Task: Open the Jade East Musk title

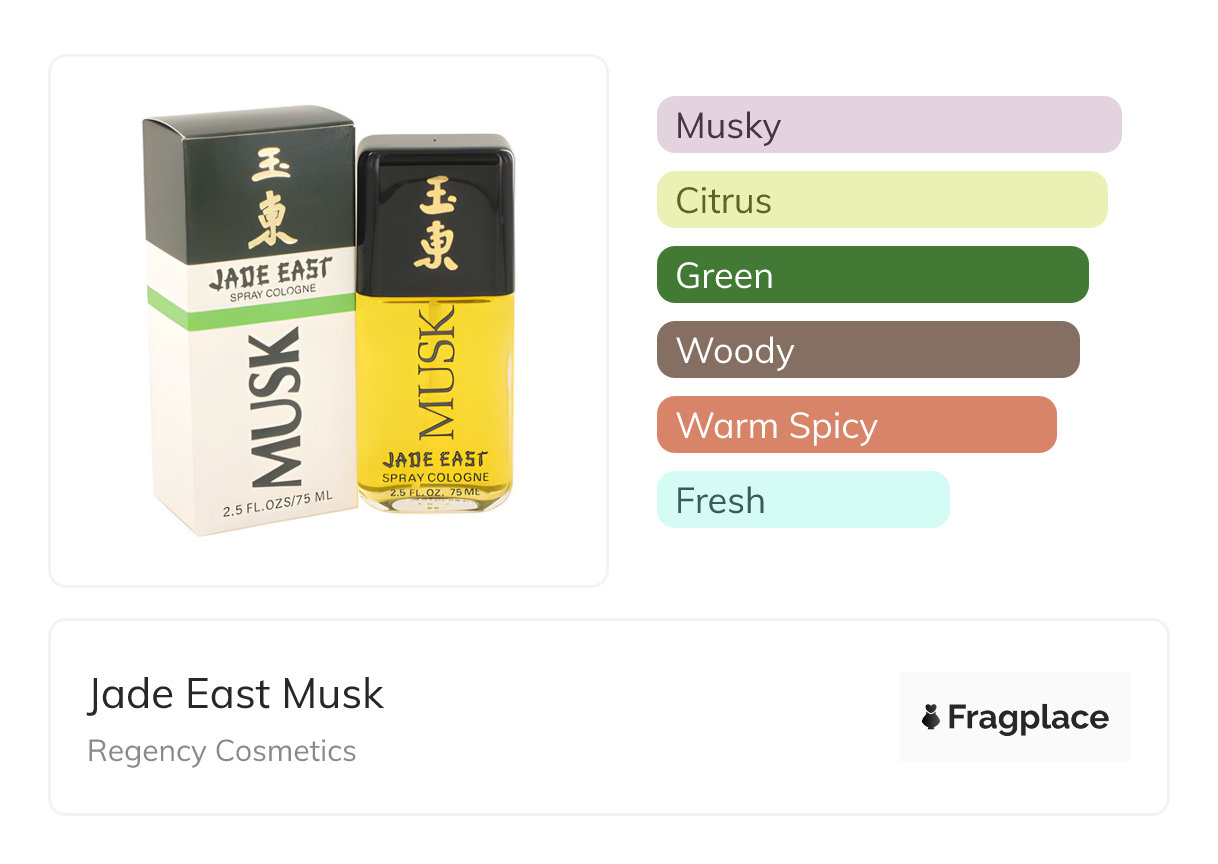Action: 236,694
